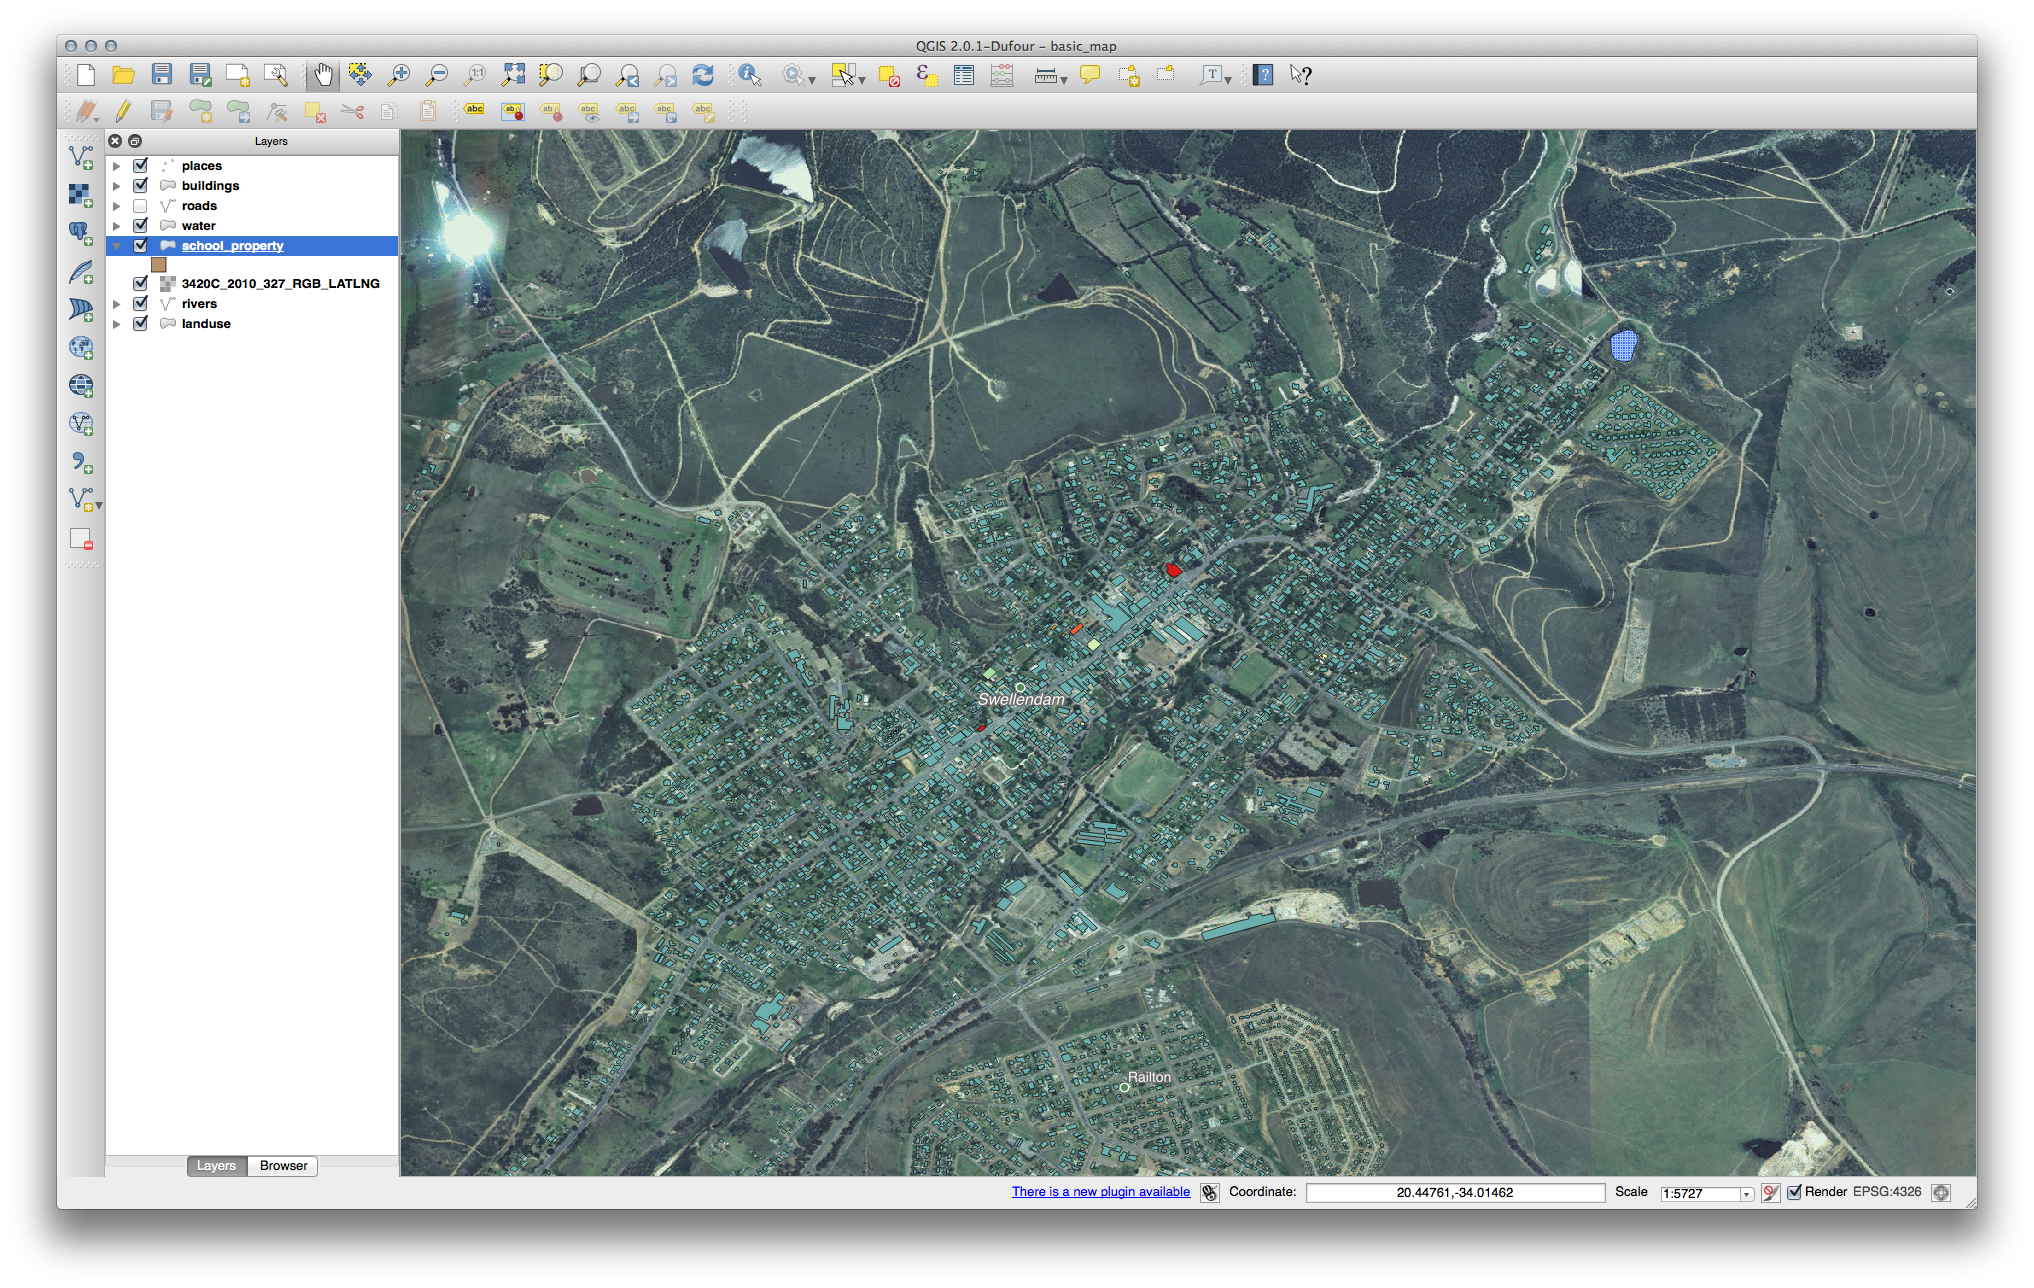Click the Refresh map icon

pos(704,74)
